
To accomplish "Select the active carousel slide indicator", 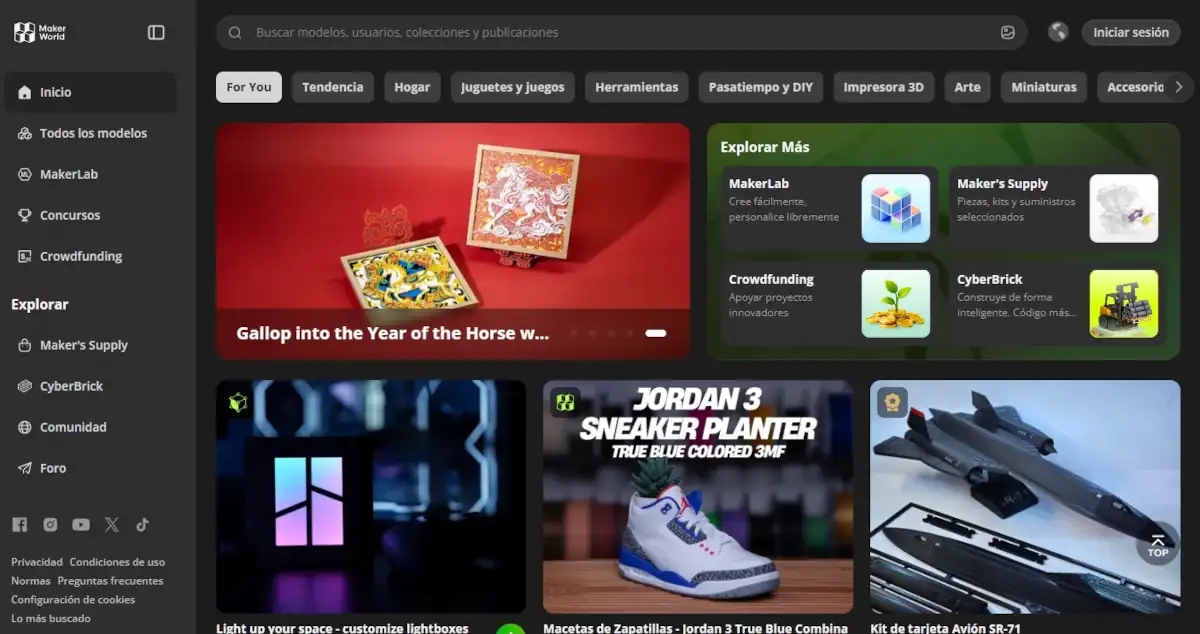I will [656, 333].
